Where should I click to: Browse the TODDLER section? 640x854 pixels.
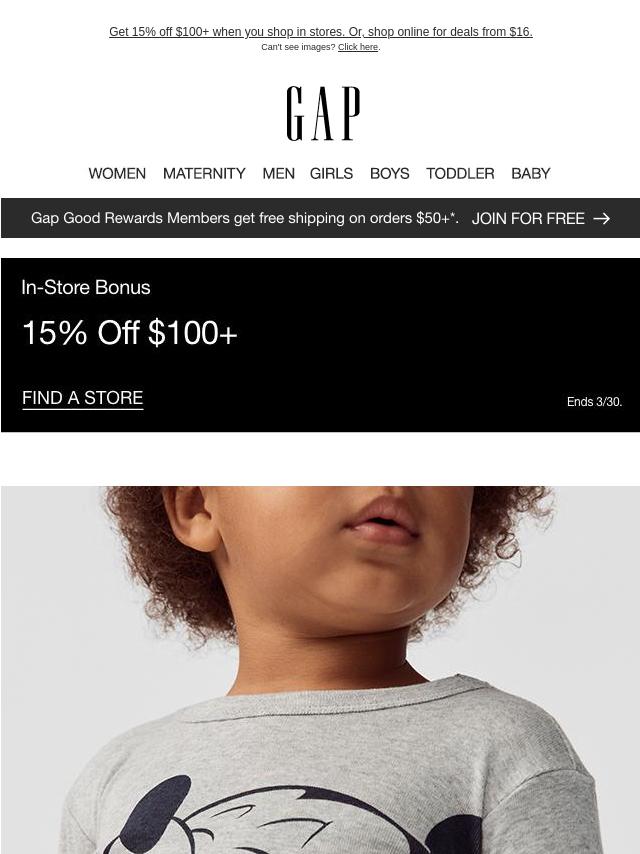point(460,173)
